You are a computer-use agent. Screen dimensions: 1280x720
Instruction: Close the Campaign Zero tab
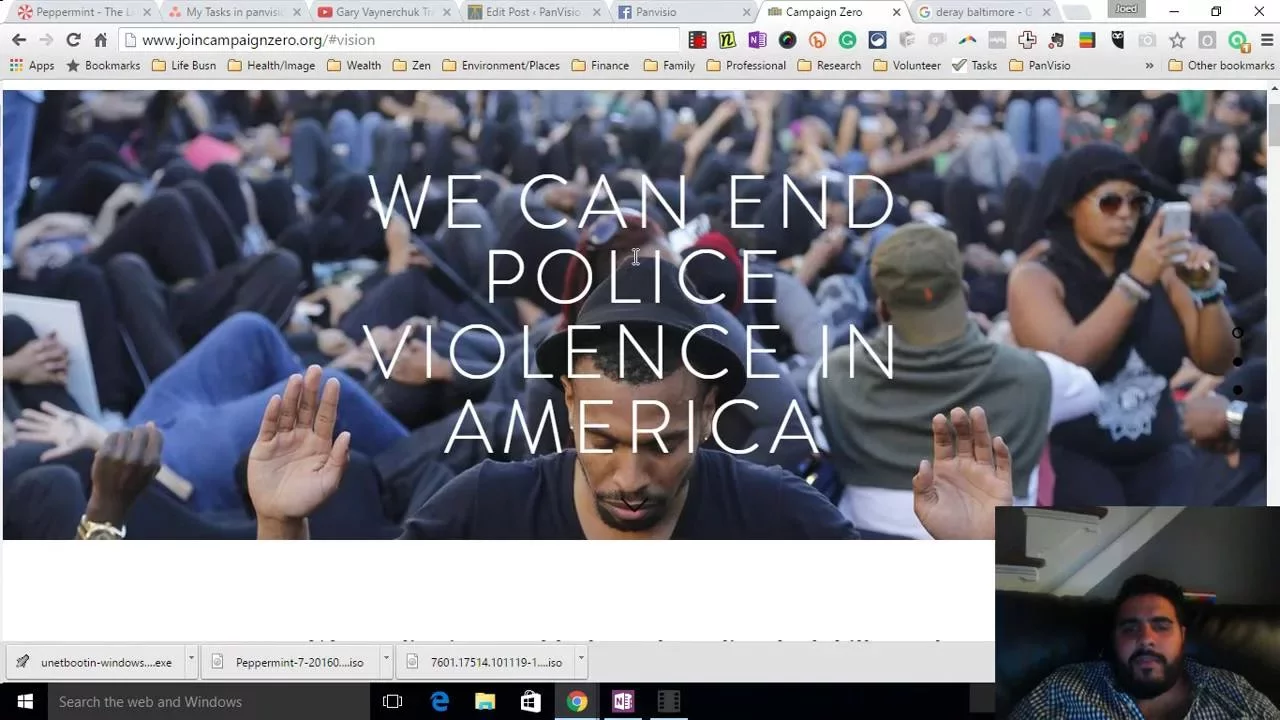[x=896, y=12]
